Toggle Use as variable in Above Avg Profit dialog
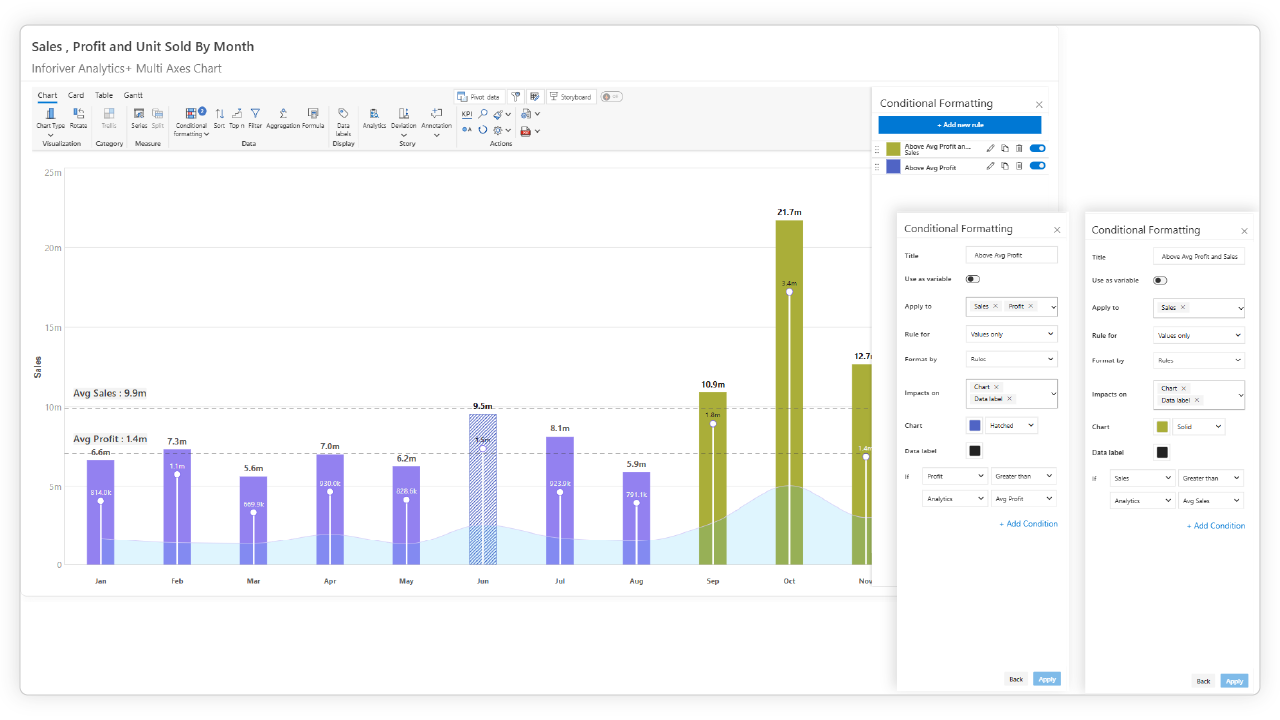Screen dimensions: 1280x720 point(972,280)
